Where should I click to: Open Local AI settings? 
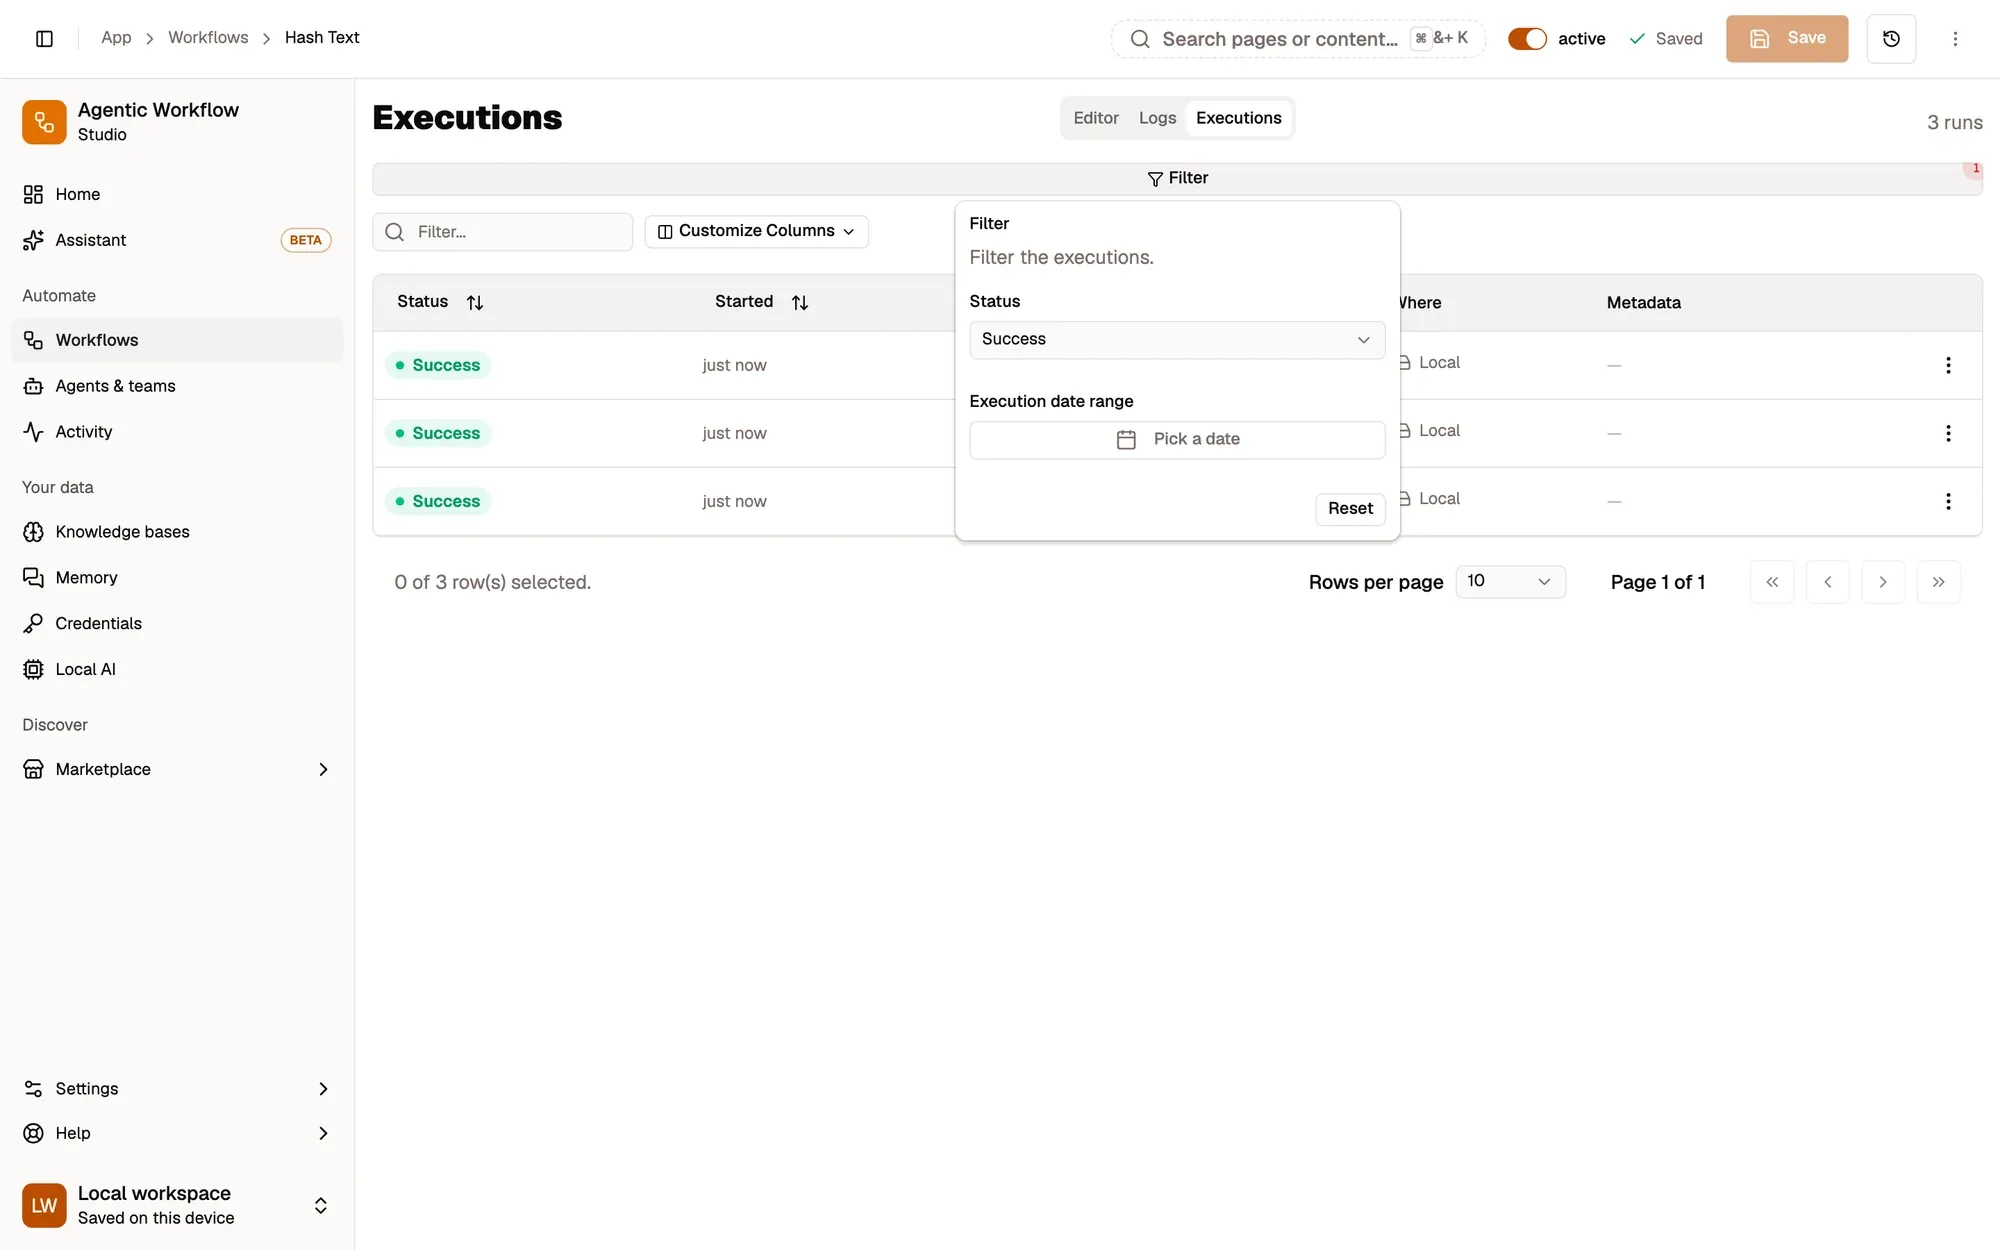pos(177,670)
